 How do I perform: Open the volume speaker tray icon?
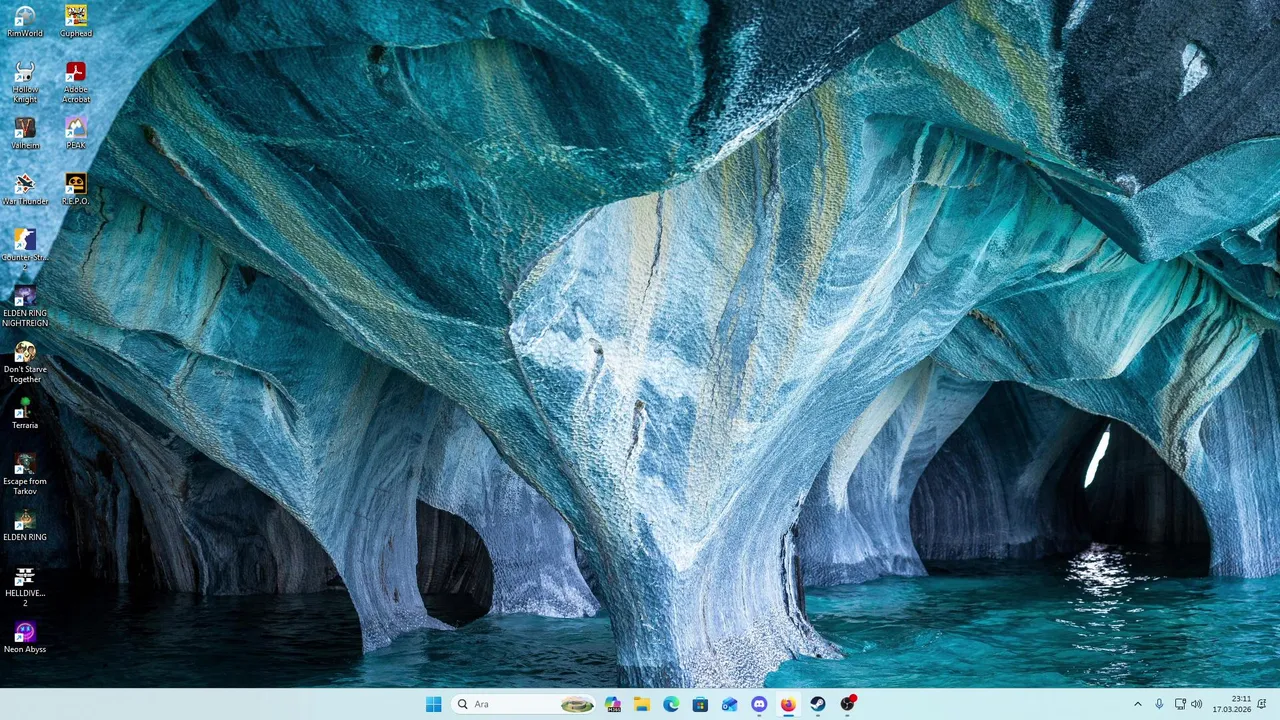tap(1197, 704)
